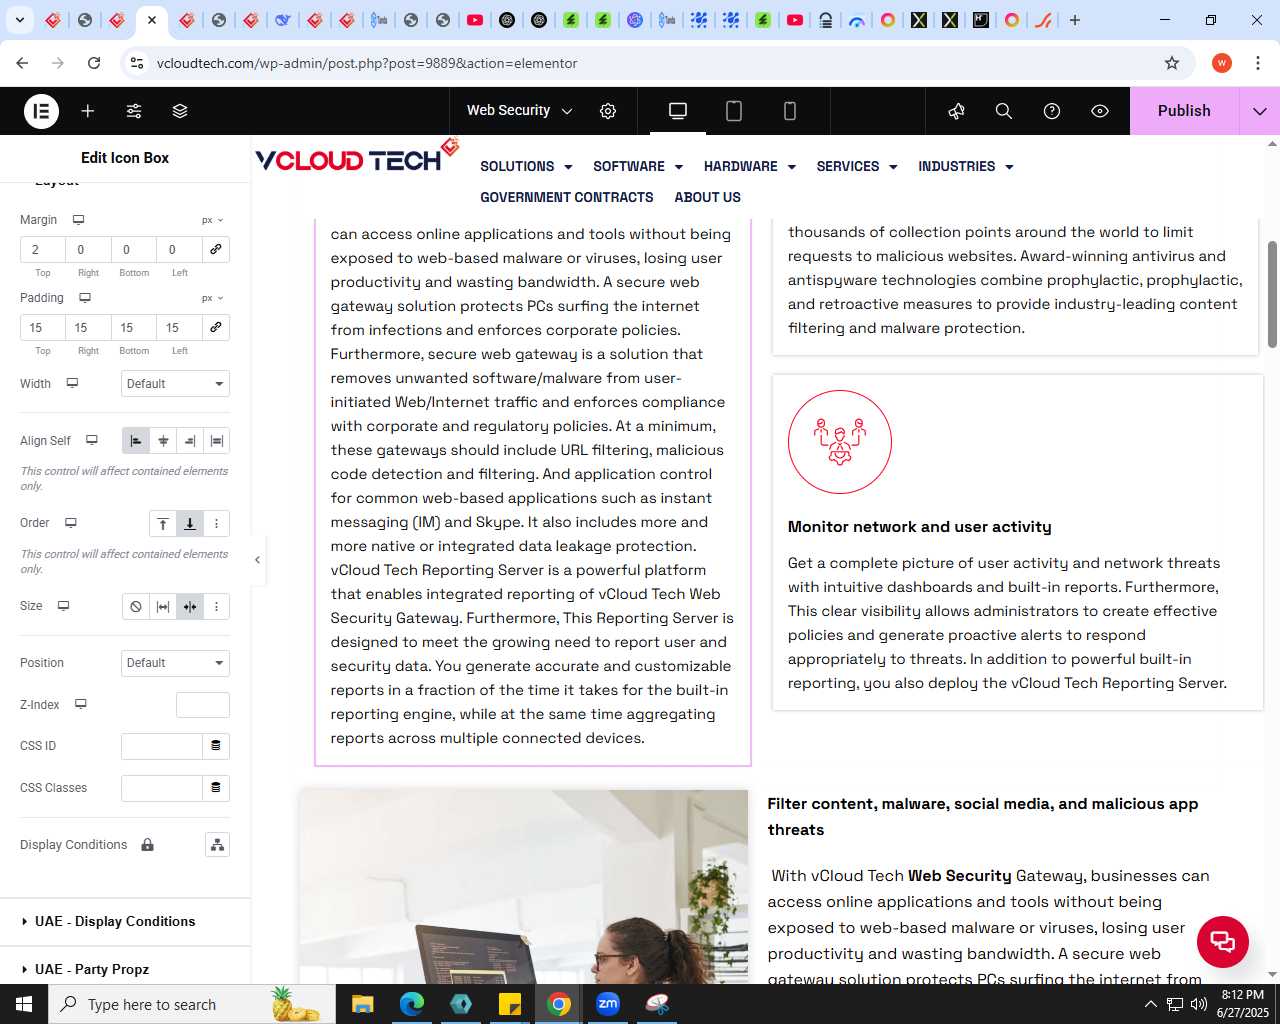Set Order to start
Image resolution: width=1280 pixels, height=1024 pixels.
coord(163,524)
